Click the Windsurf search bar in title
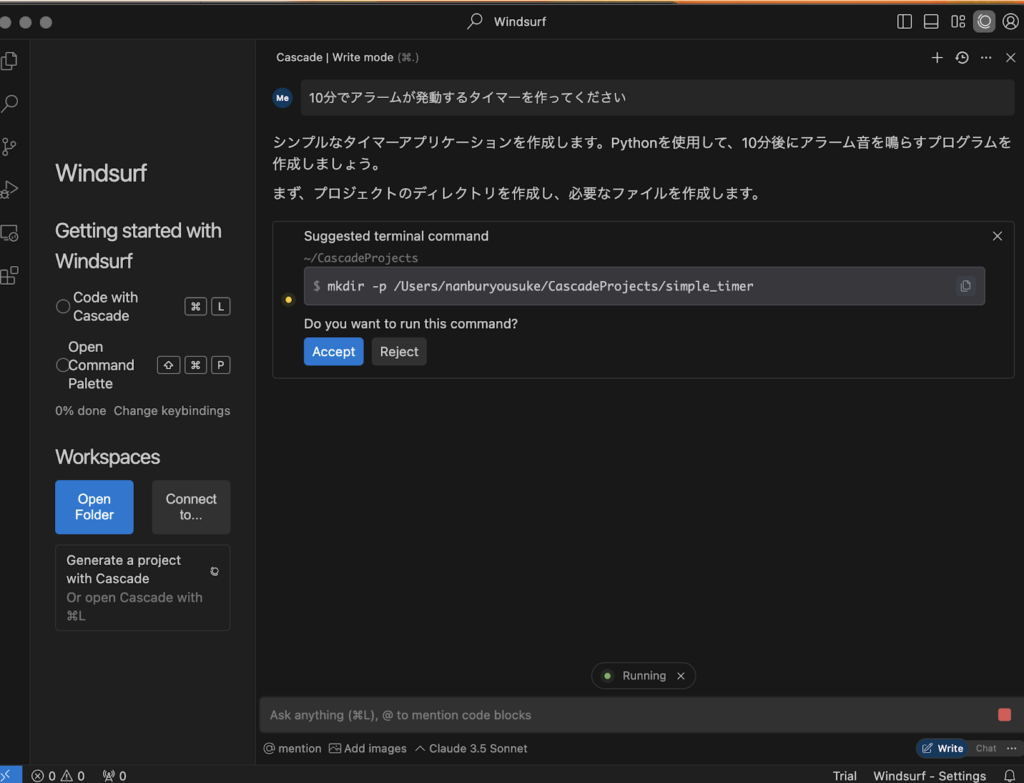The height and width of the screenshot is (783, 1024). click(x=507, y=22)
